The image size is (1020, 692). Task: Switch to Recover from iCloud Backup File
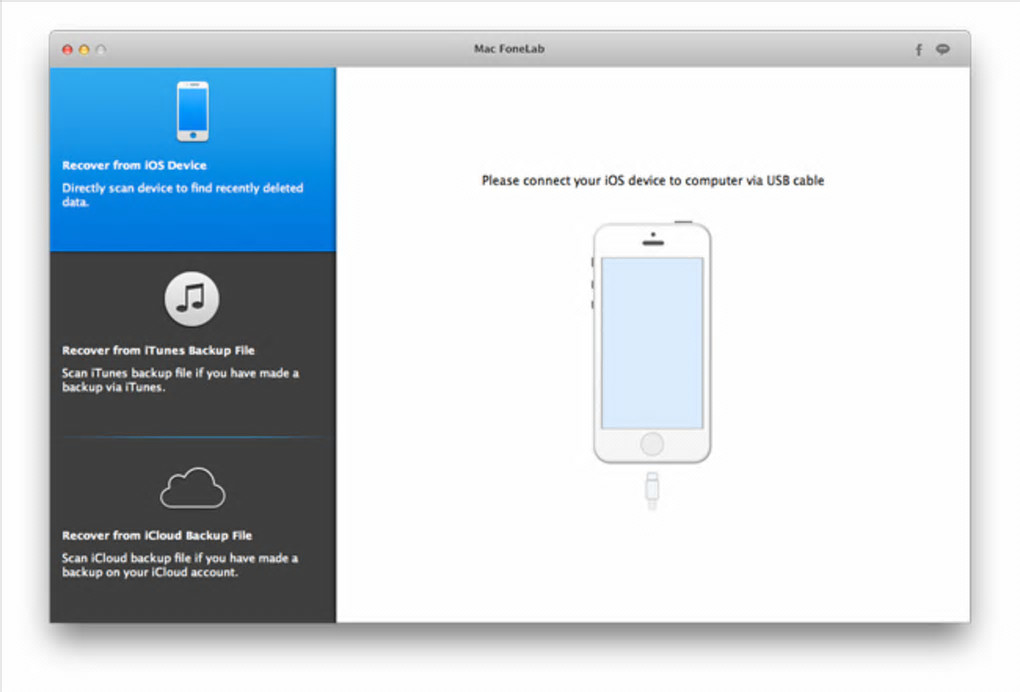click(x=193, y=530)
